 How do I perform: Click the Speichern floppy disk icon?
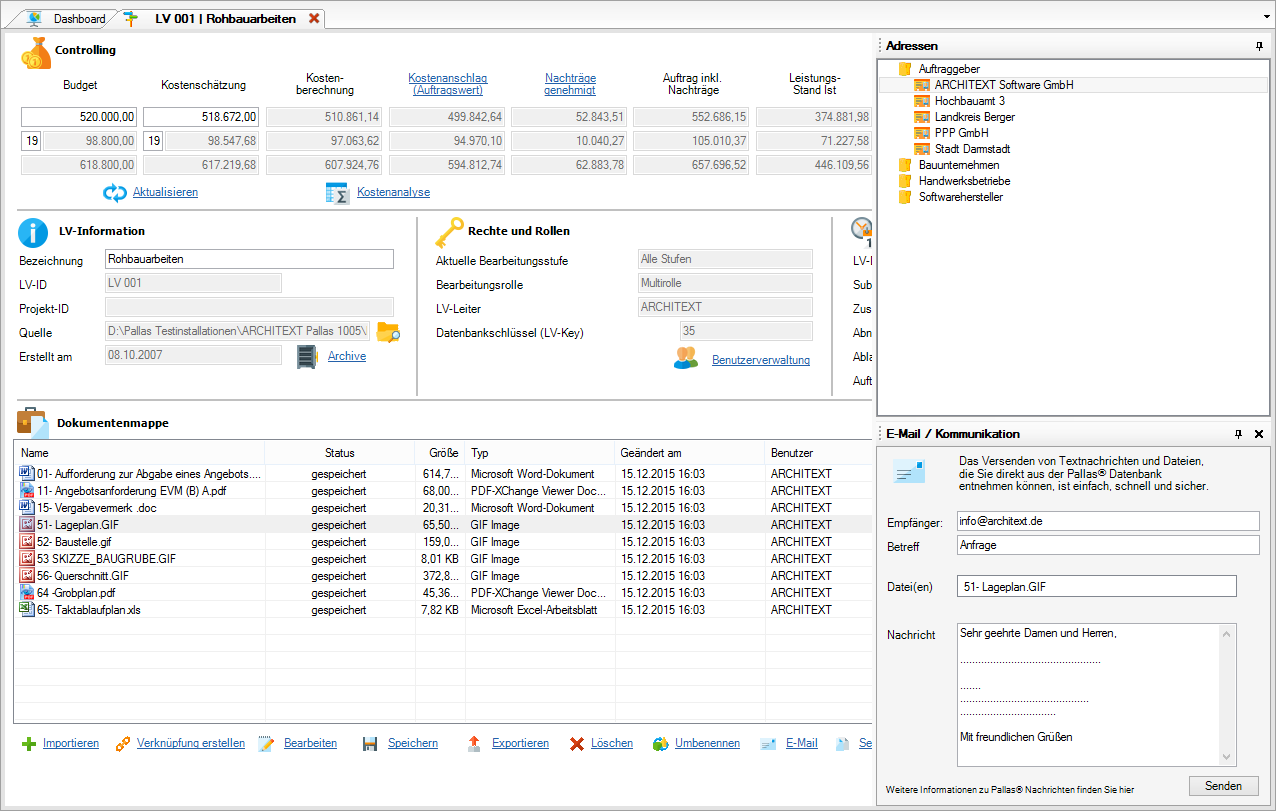(370, 744)
